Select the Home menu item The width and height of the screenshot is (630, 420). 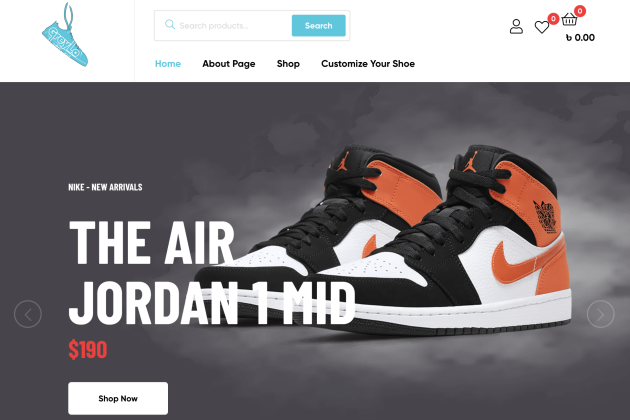168,64
